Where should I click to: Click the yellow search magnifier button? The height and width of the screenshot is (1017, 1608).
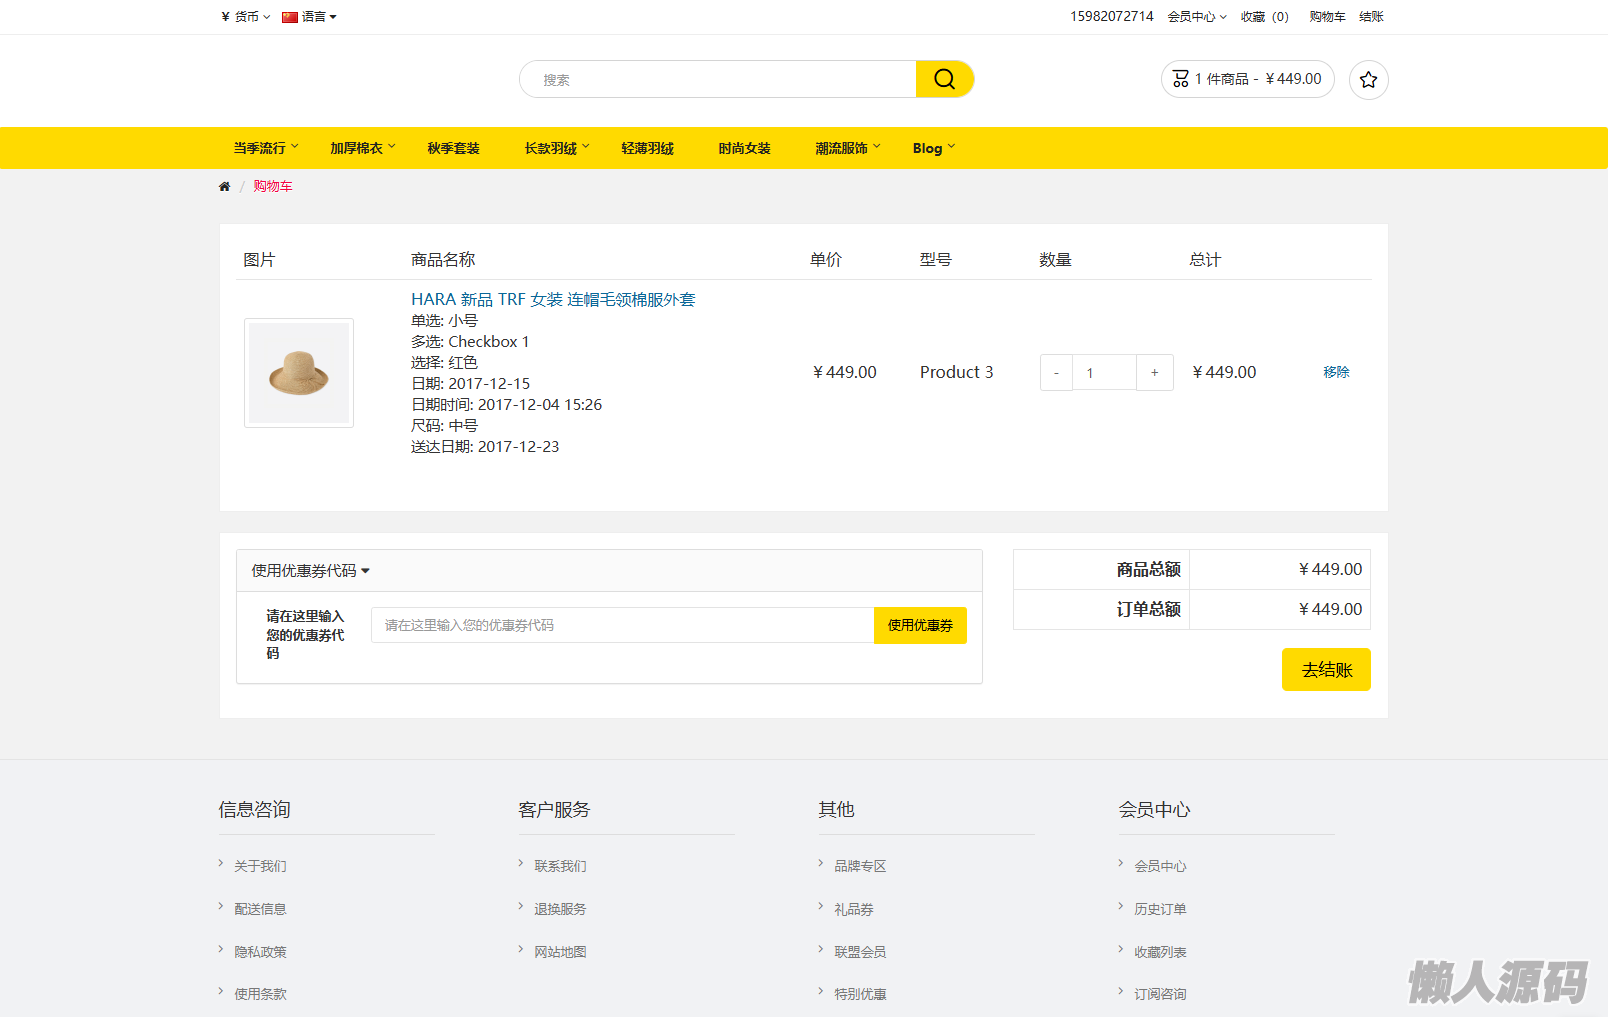click(944, 79)
